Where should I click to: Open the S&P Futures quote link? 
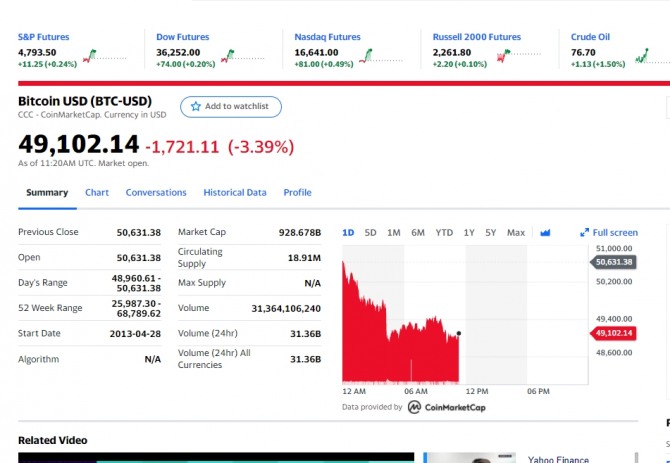tap(43, 37)
